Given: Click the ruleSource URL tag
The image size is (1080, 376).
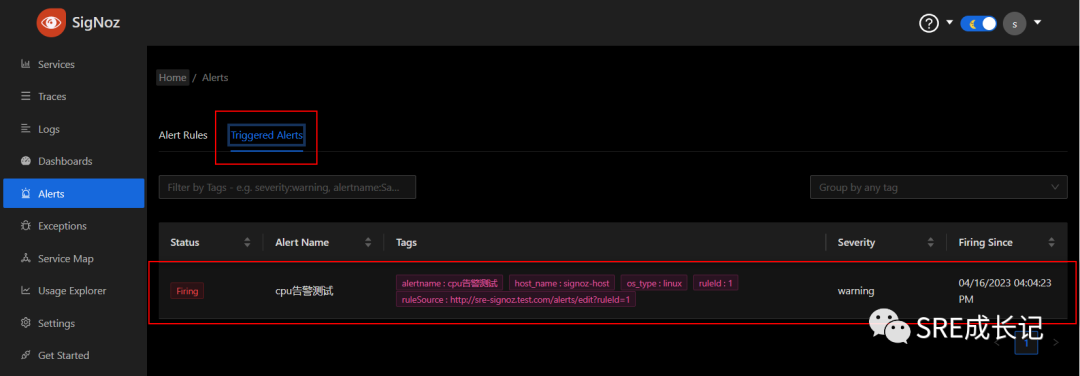Looking at the screenshot, I should (x=516, y=300).
